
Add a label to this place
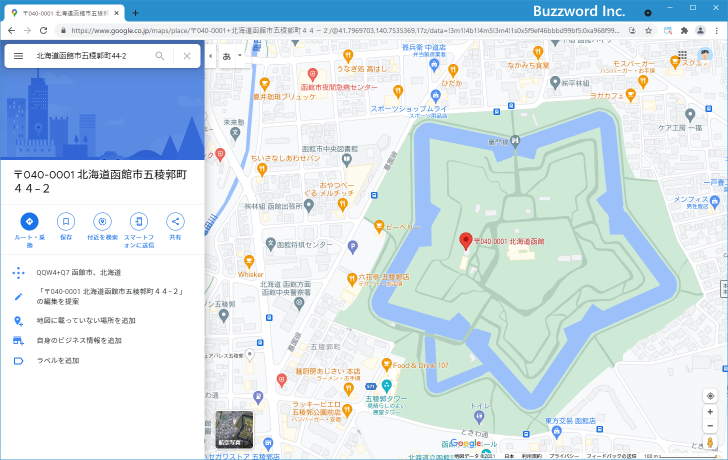click(x=102, y=361)
